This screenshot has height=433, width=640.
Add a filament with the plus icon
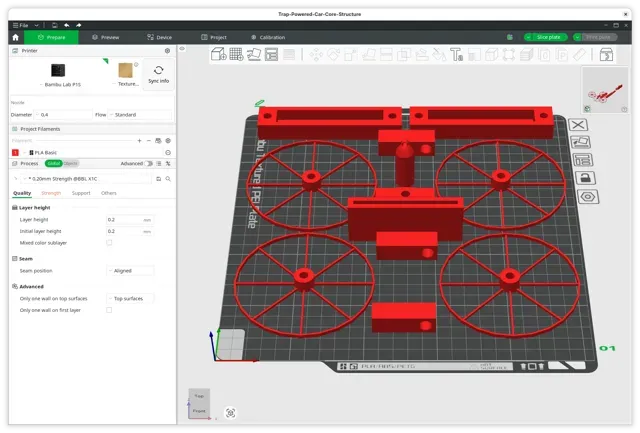140,141
